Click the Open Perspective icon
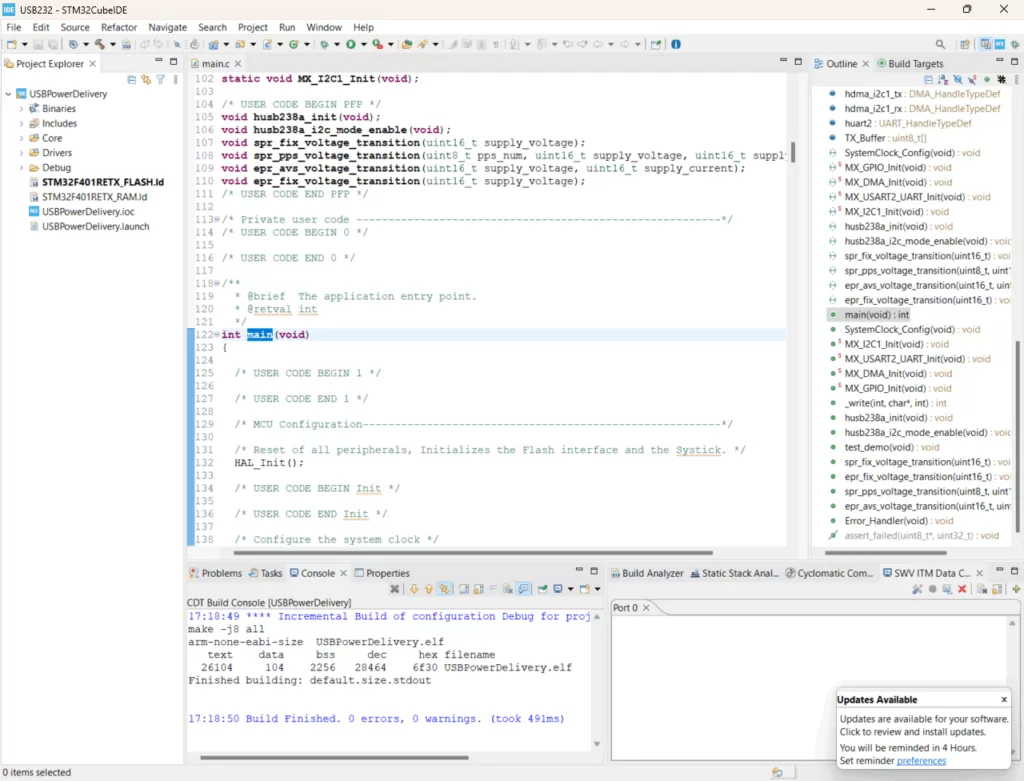 965,44
